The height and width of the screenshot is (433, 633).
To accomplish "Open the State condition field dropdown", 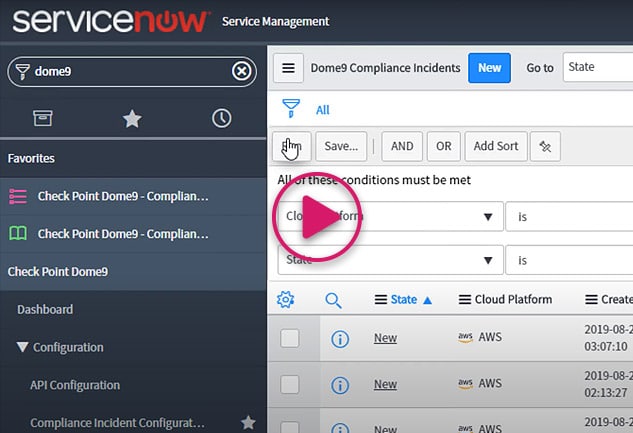I will (390, 260).
